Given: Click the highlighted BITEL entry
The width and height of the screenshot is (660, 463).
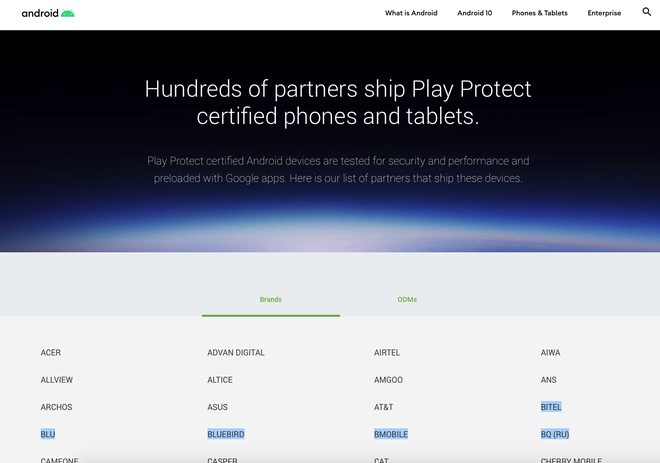Looking at the screenshot, I should [551, 407].
